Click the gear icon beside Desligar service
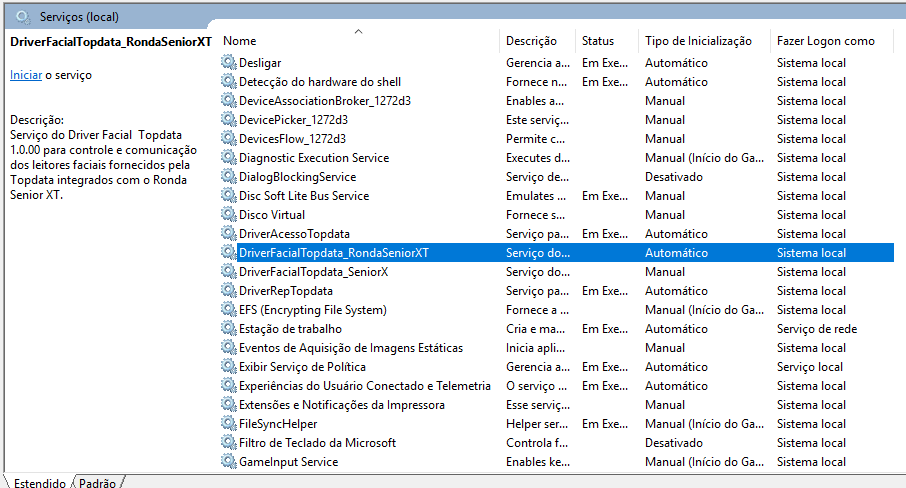 229,63
